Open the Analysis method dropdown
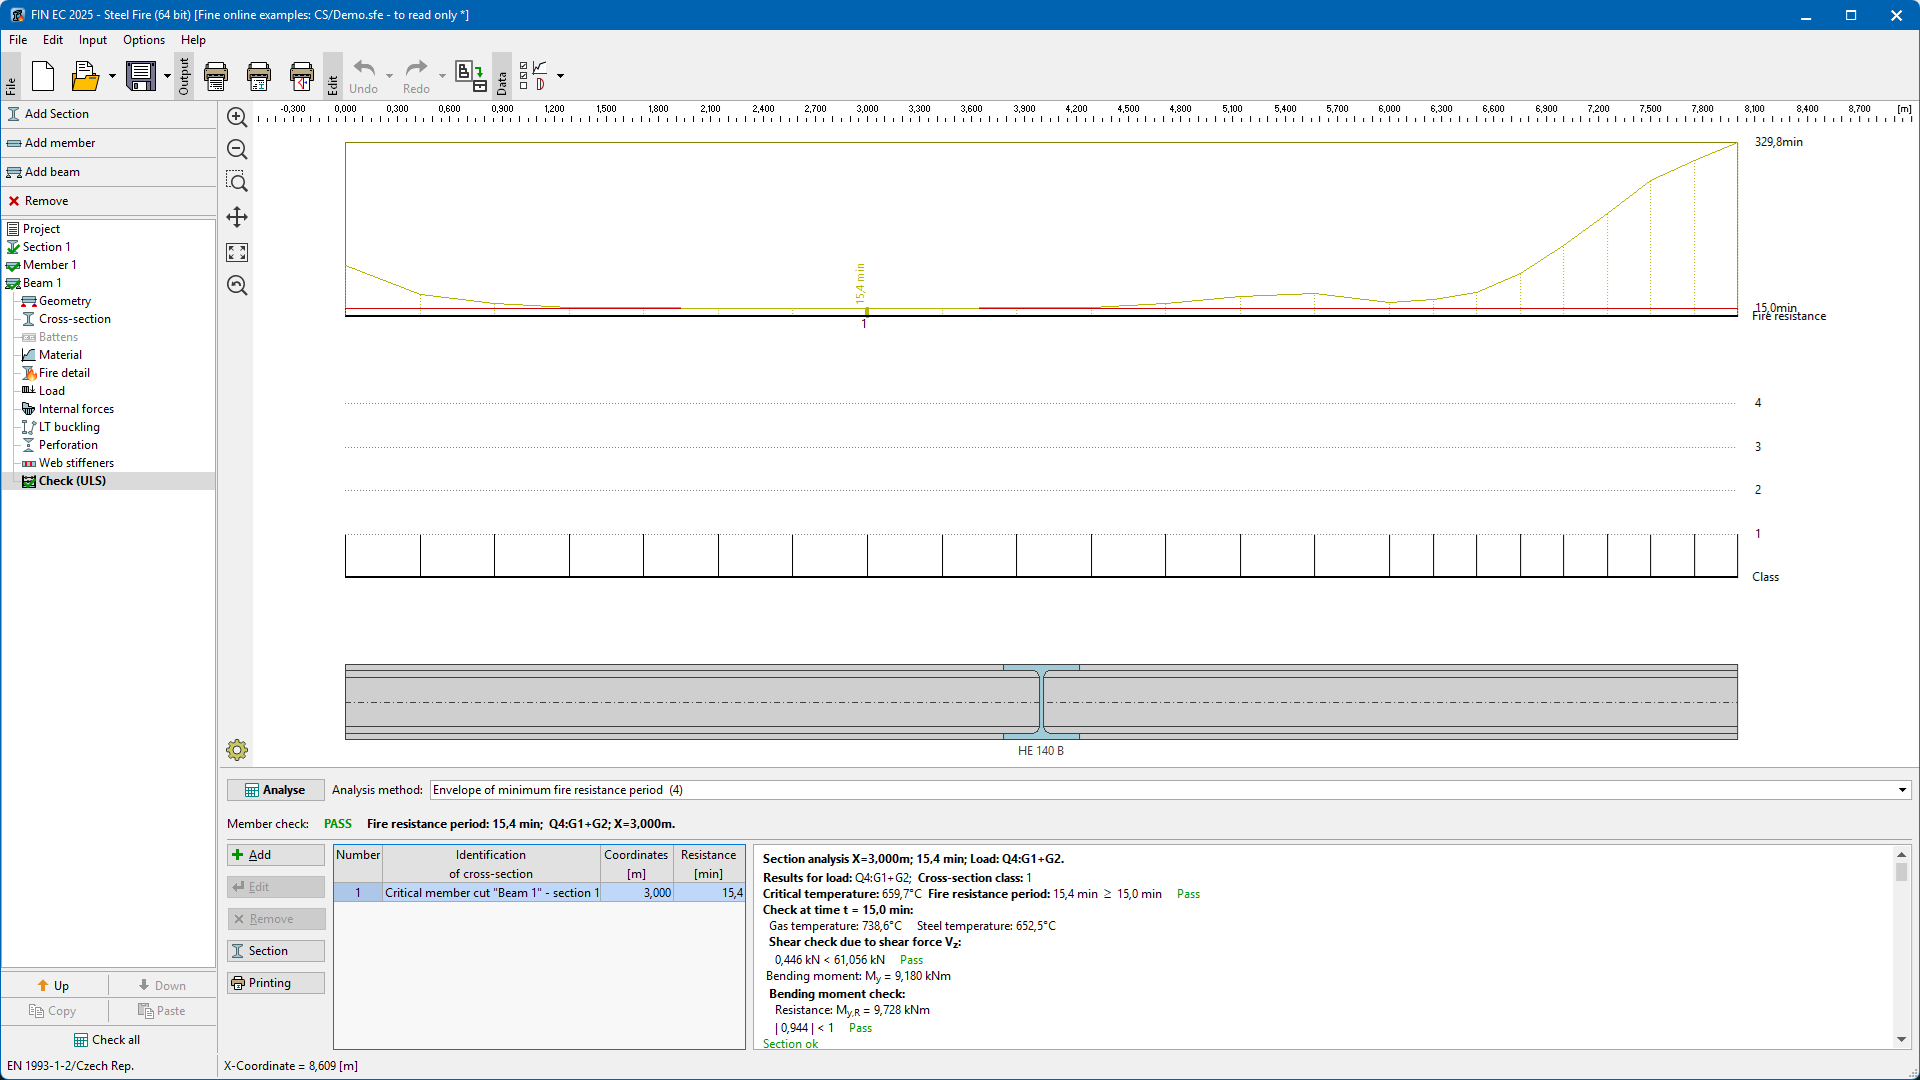Viewport: 1920px width, 1080px height. coord(1901,790)
